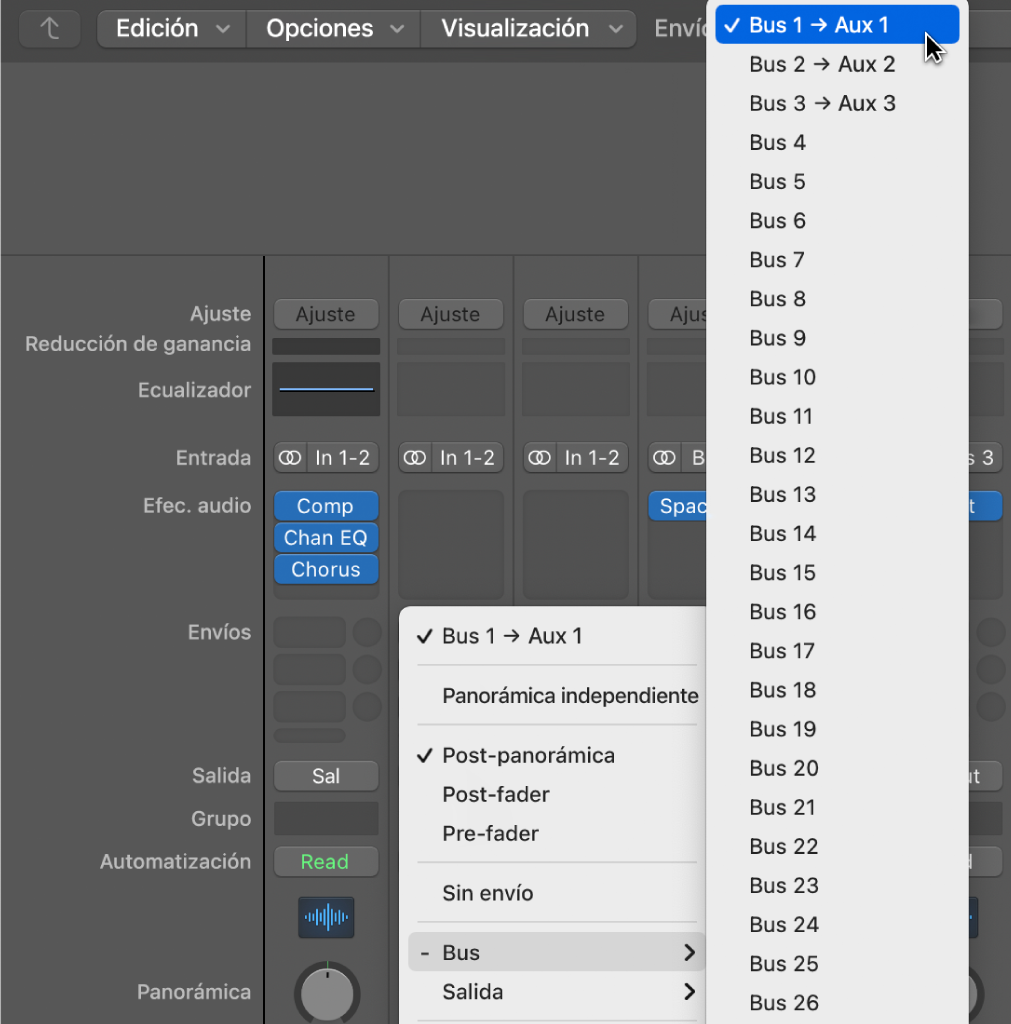The width and height of the screenshot is (1011, 1024).
Task: Toggle the stereo input icon on the second channel strip
Action: 415,458
